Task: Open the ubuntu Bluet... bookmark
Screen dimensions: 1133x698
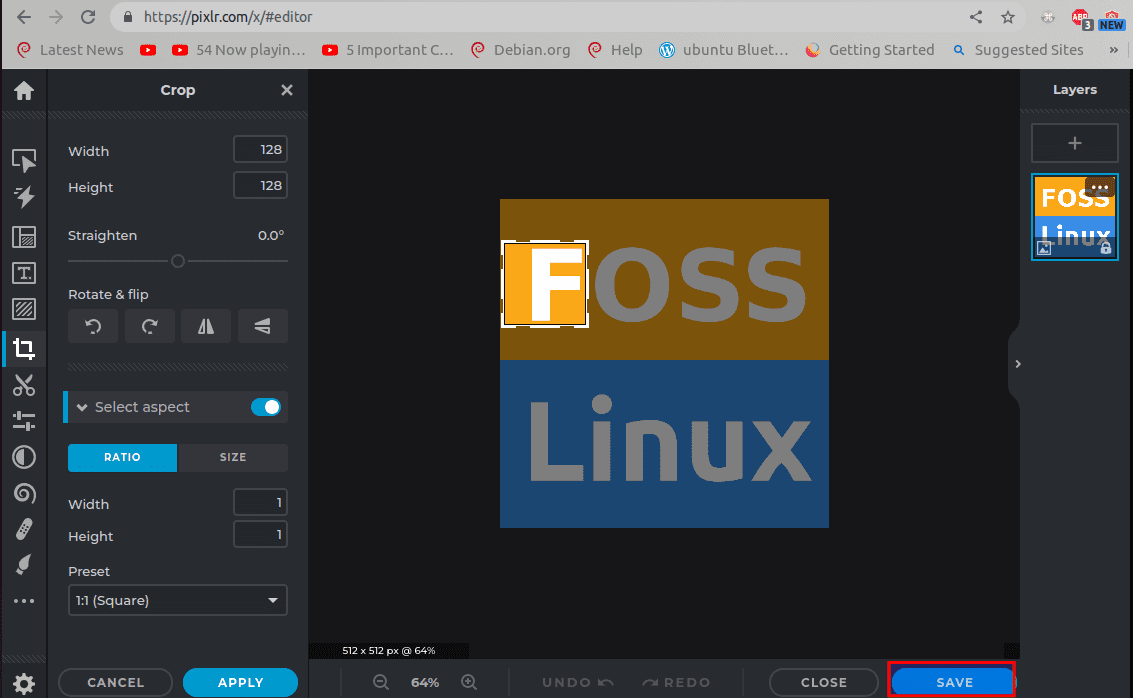Action: pos(723,50)
